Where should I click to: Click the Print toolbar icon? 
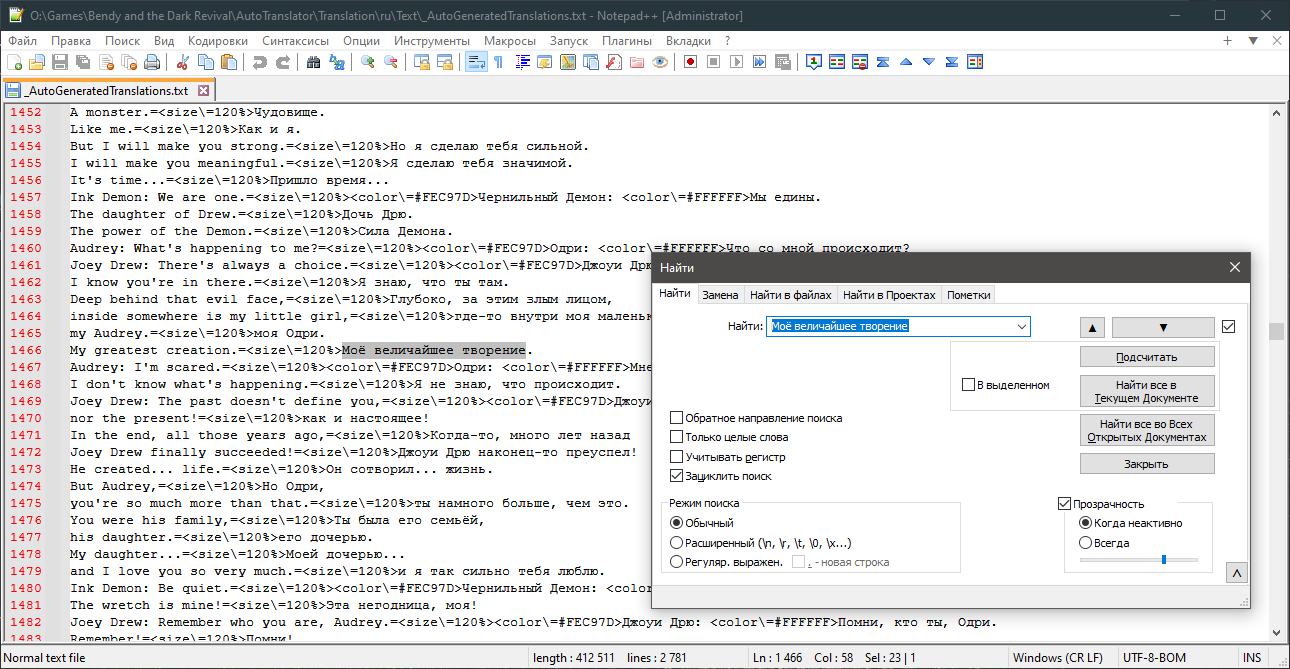pos(152,62)
